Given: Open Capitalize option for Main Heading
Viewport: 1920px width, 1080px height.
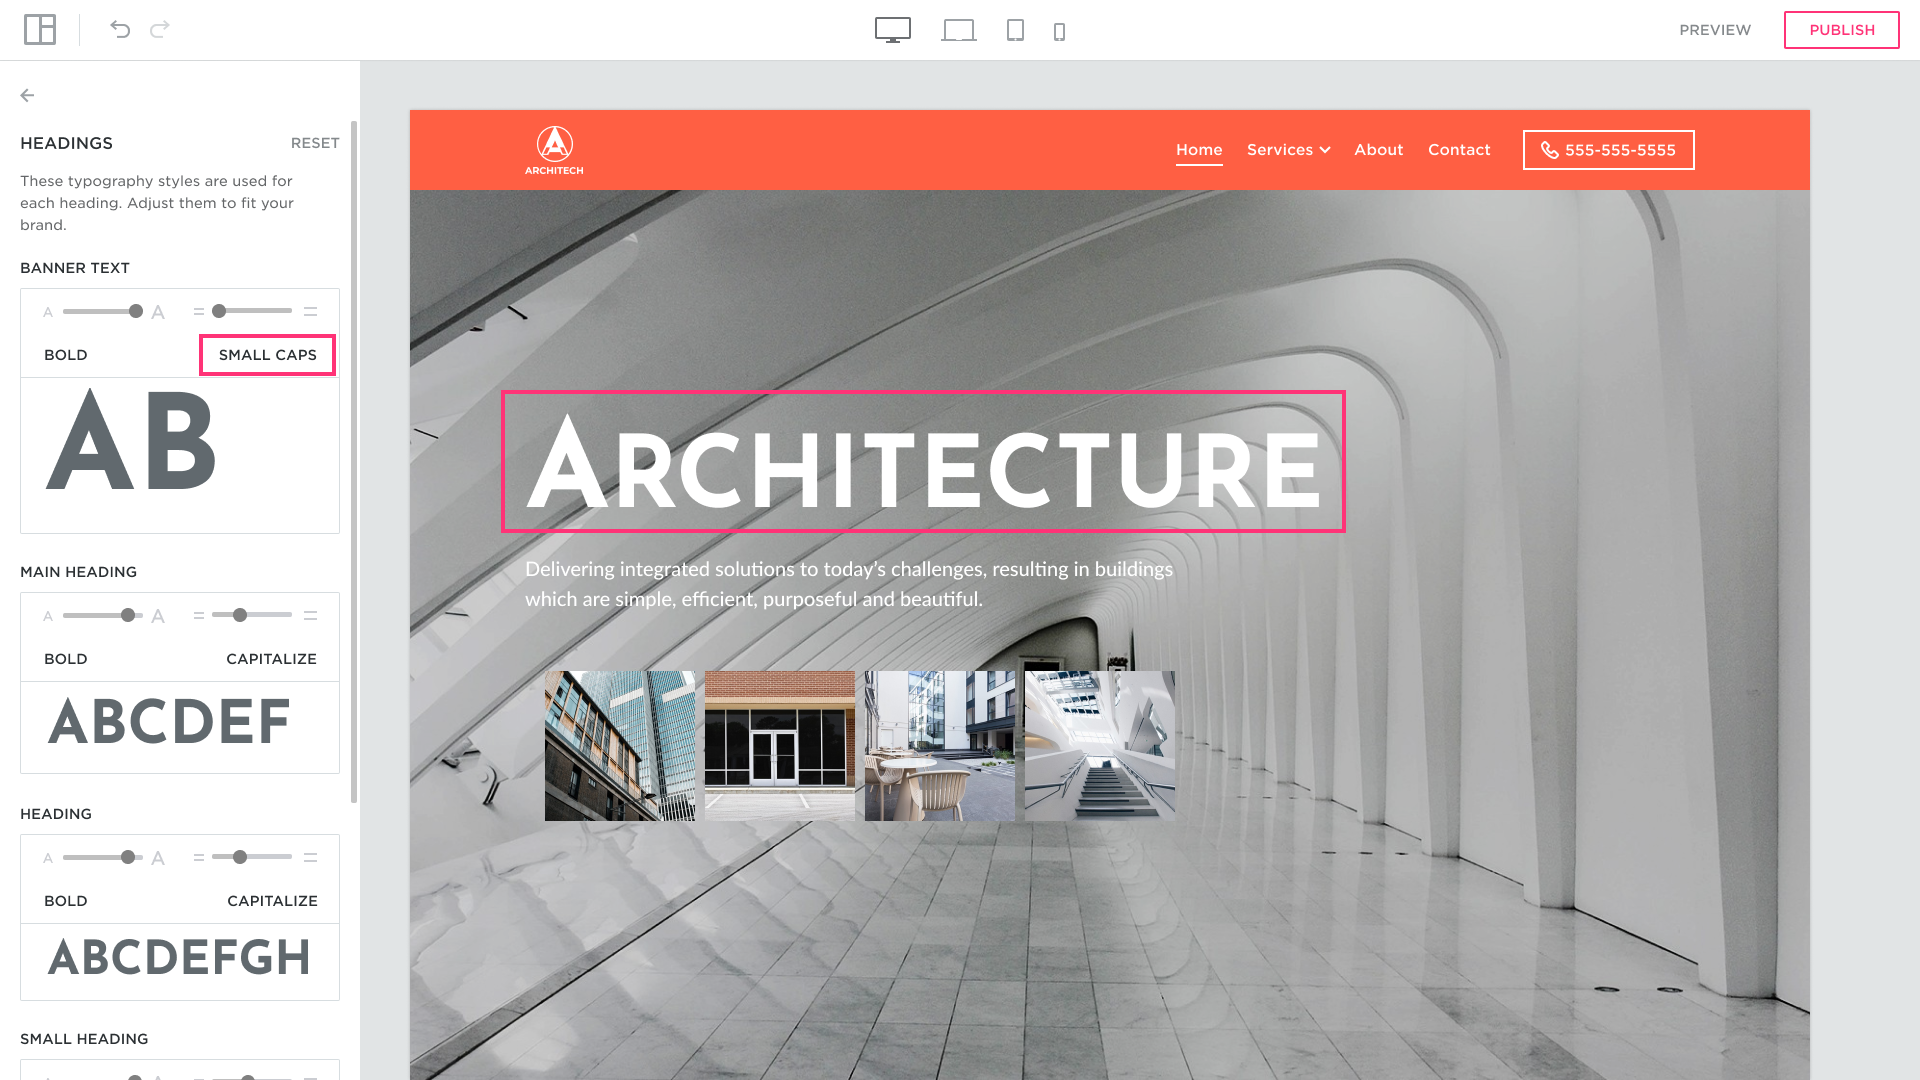Looking at the screenshot, I should [271, 659].
